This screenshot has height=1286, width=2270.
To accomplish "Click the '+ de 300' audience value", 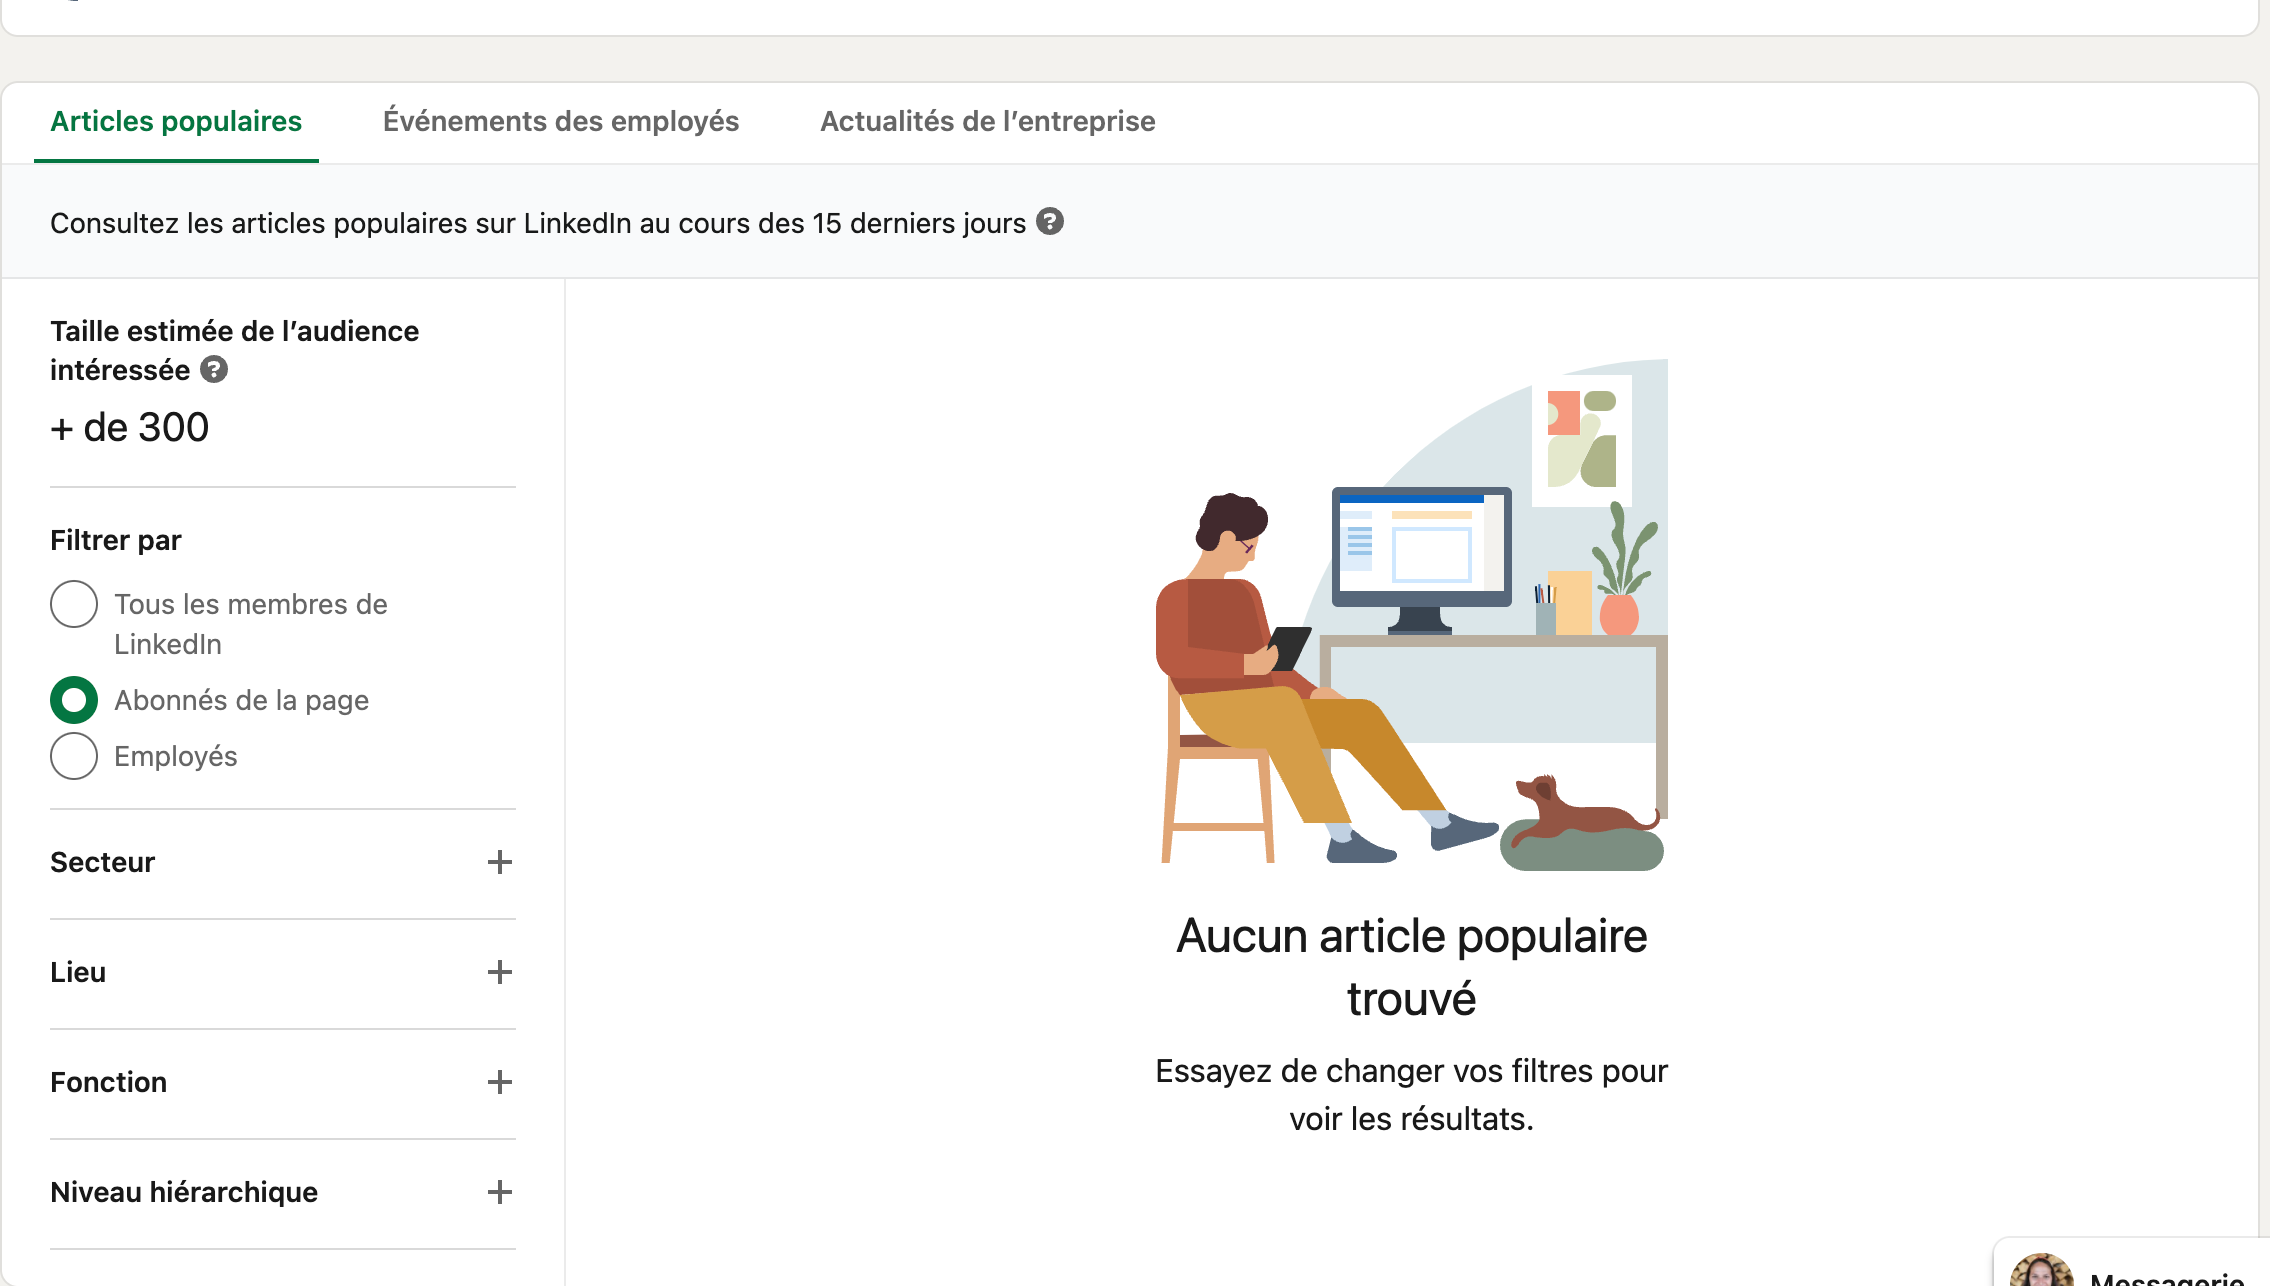I will tap(130, 427).
